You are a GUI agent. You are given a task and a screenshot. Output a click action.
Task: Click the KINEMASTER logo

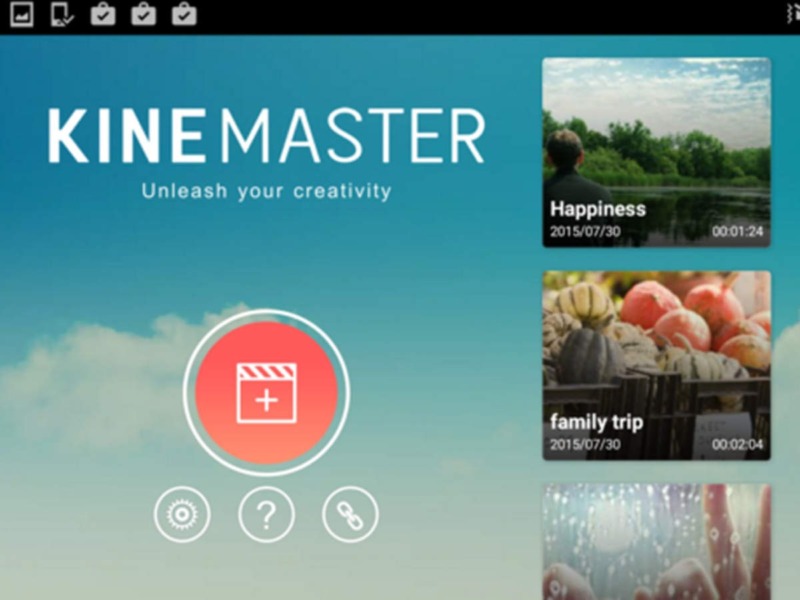(270, 135)
